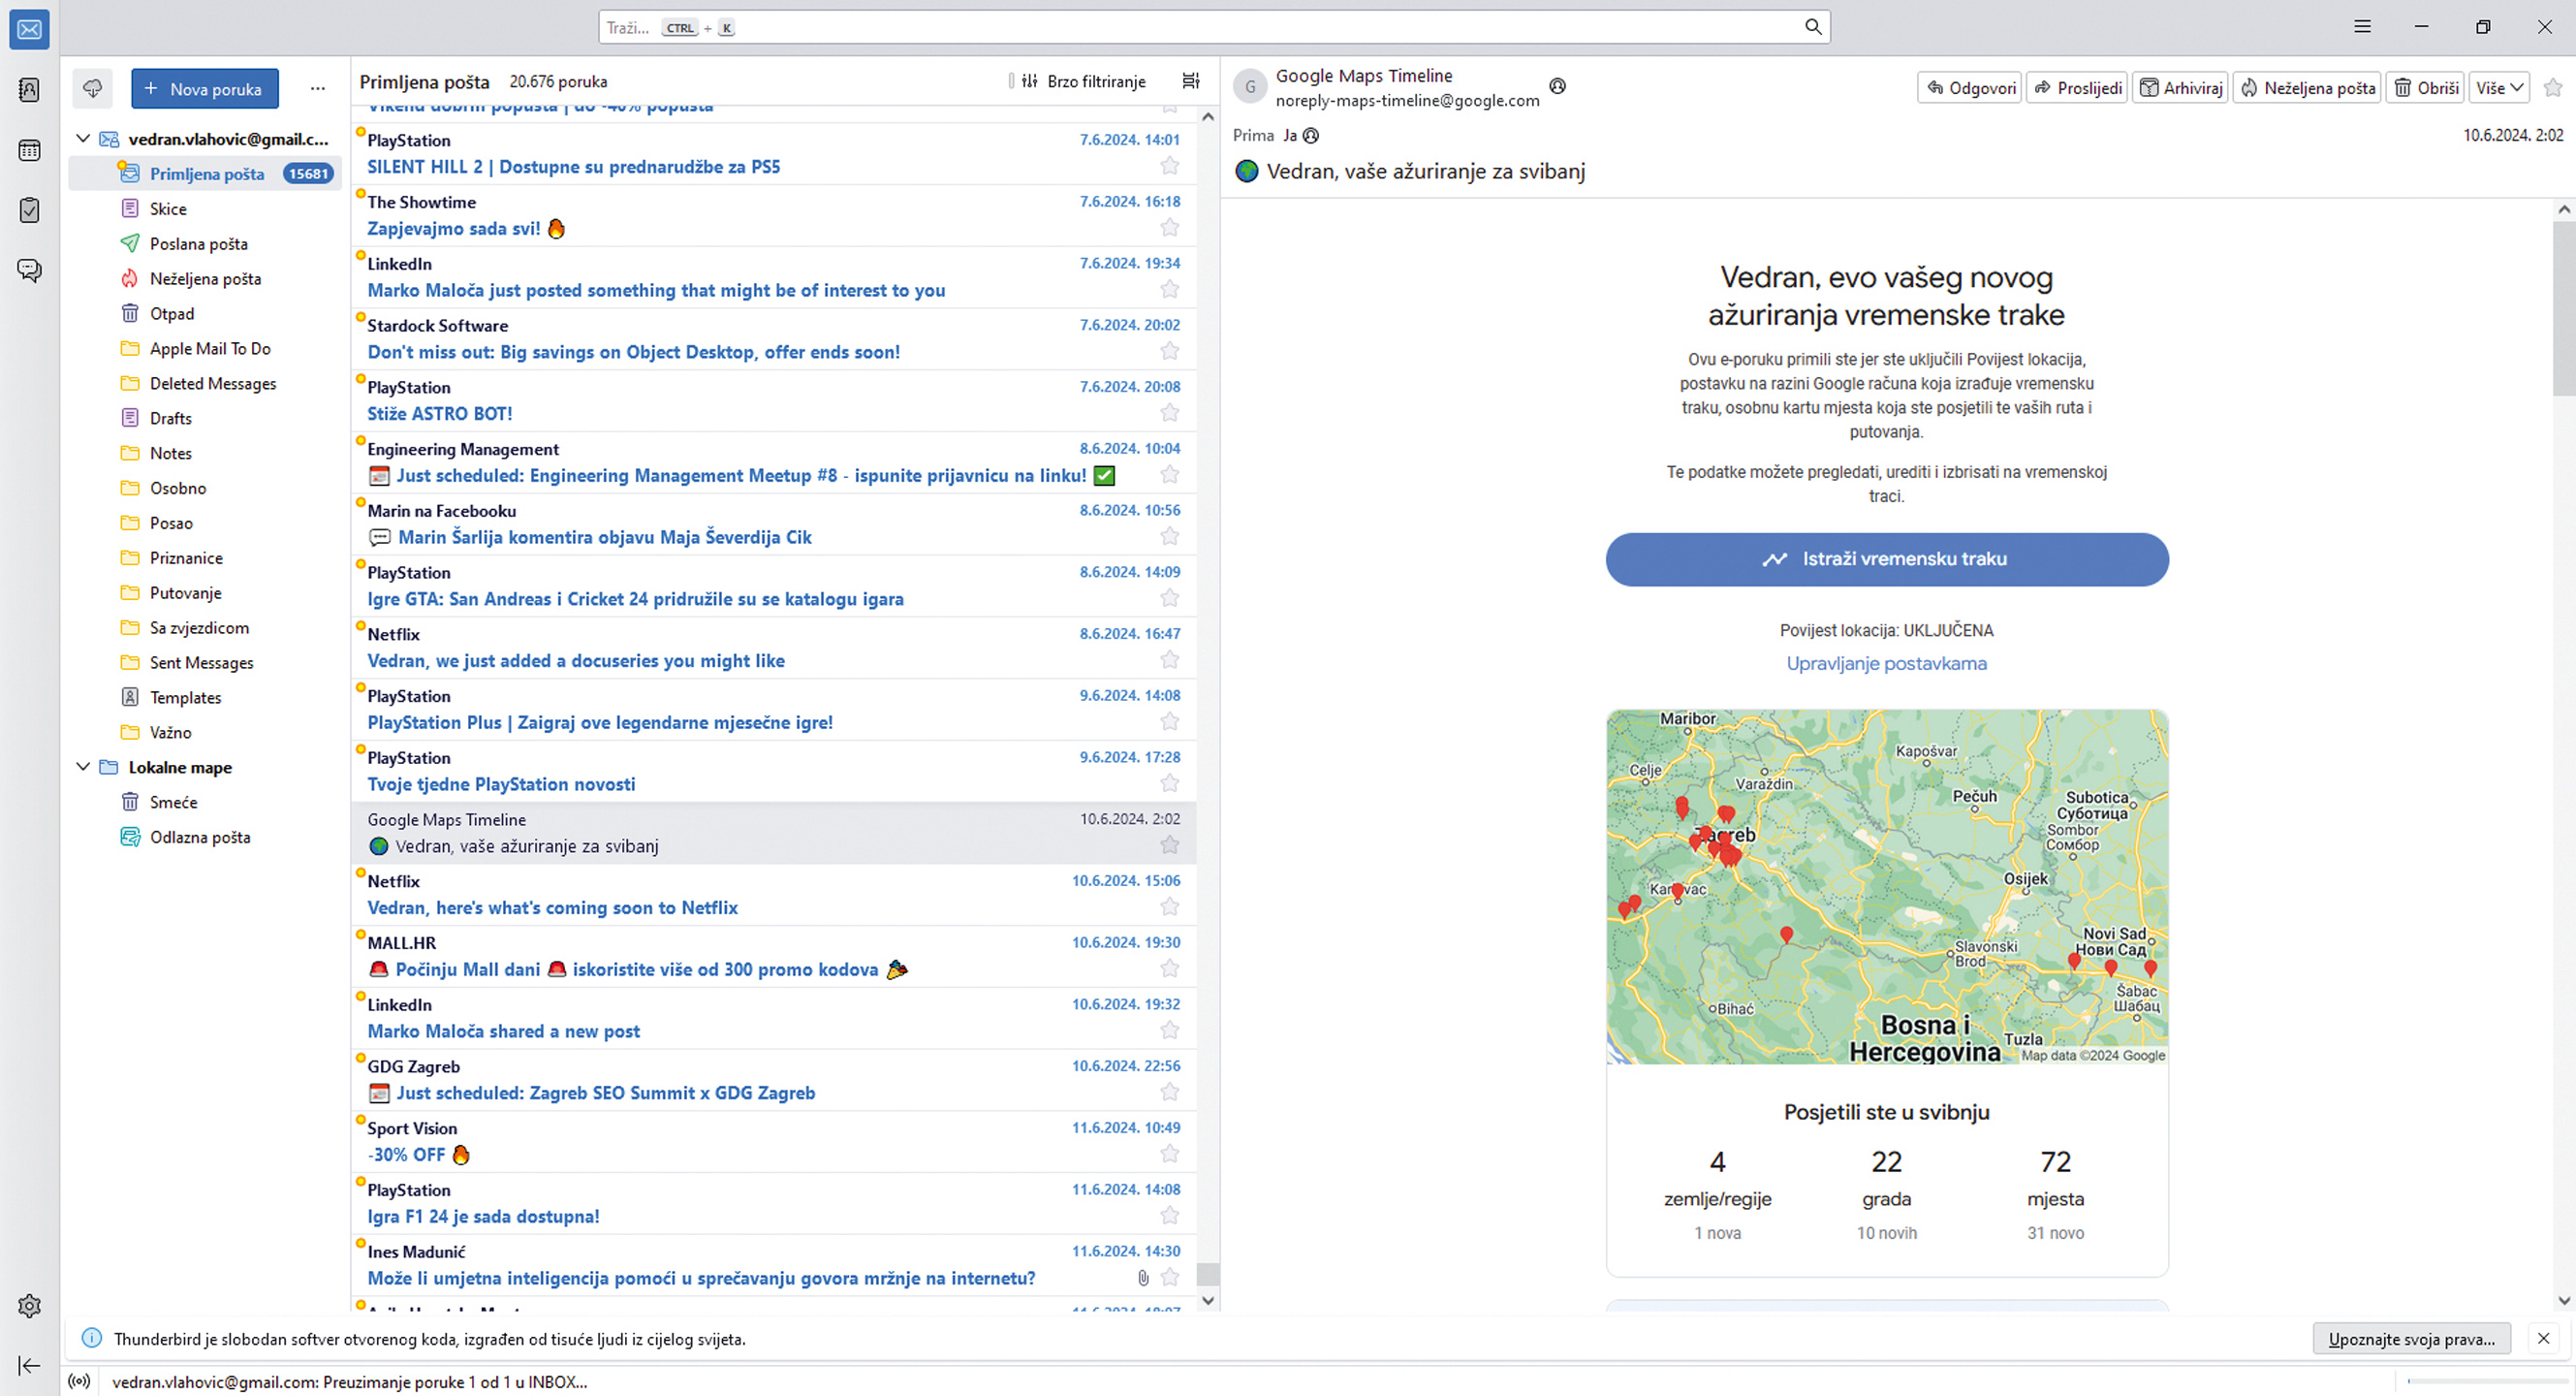Open the Tvoje tjedne PlayStation novosti message

(774, 771)
